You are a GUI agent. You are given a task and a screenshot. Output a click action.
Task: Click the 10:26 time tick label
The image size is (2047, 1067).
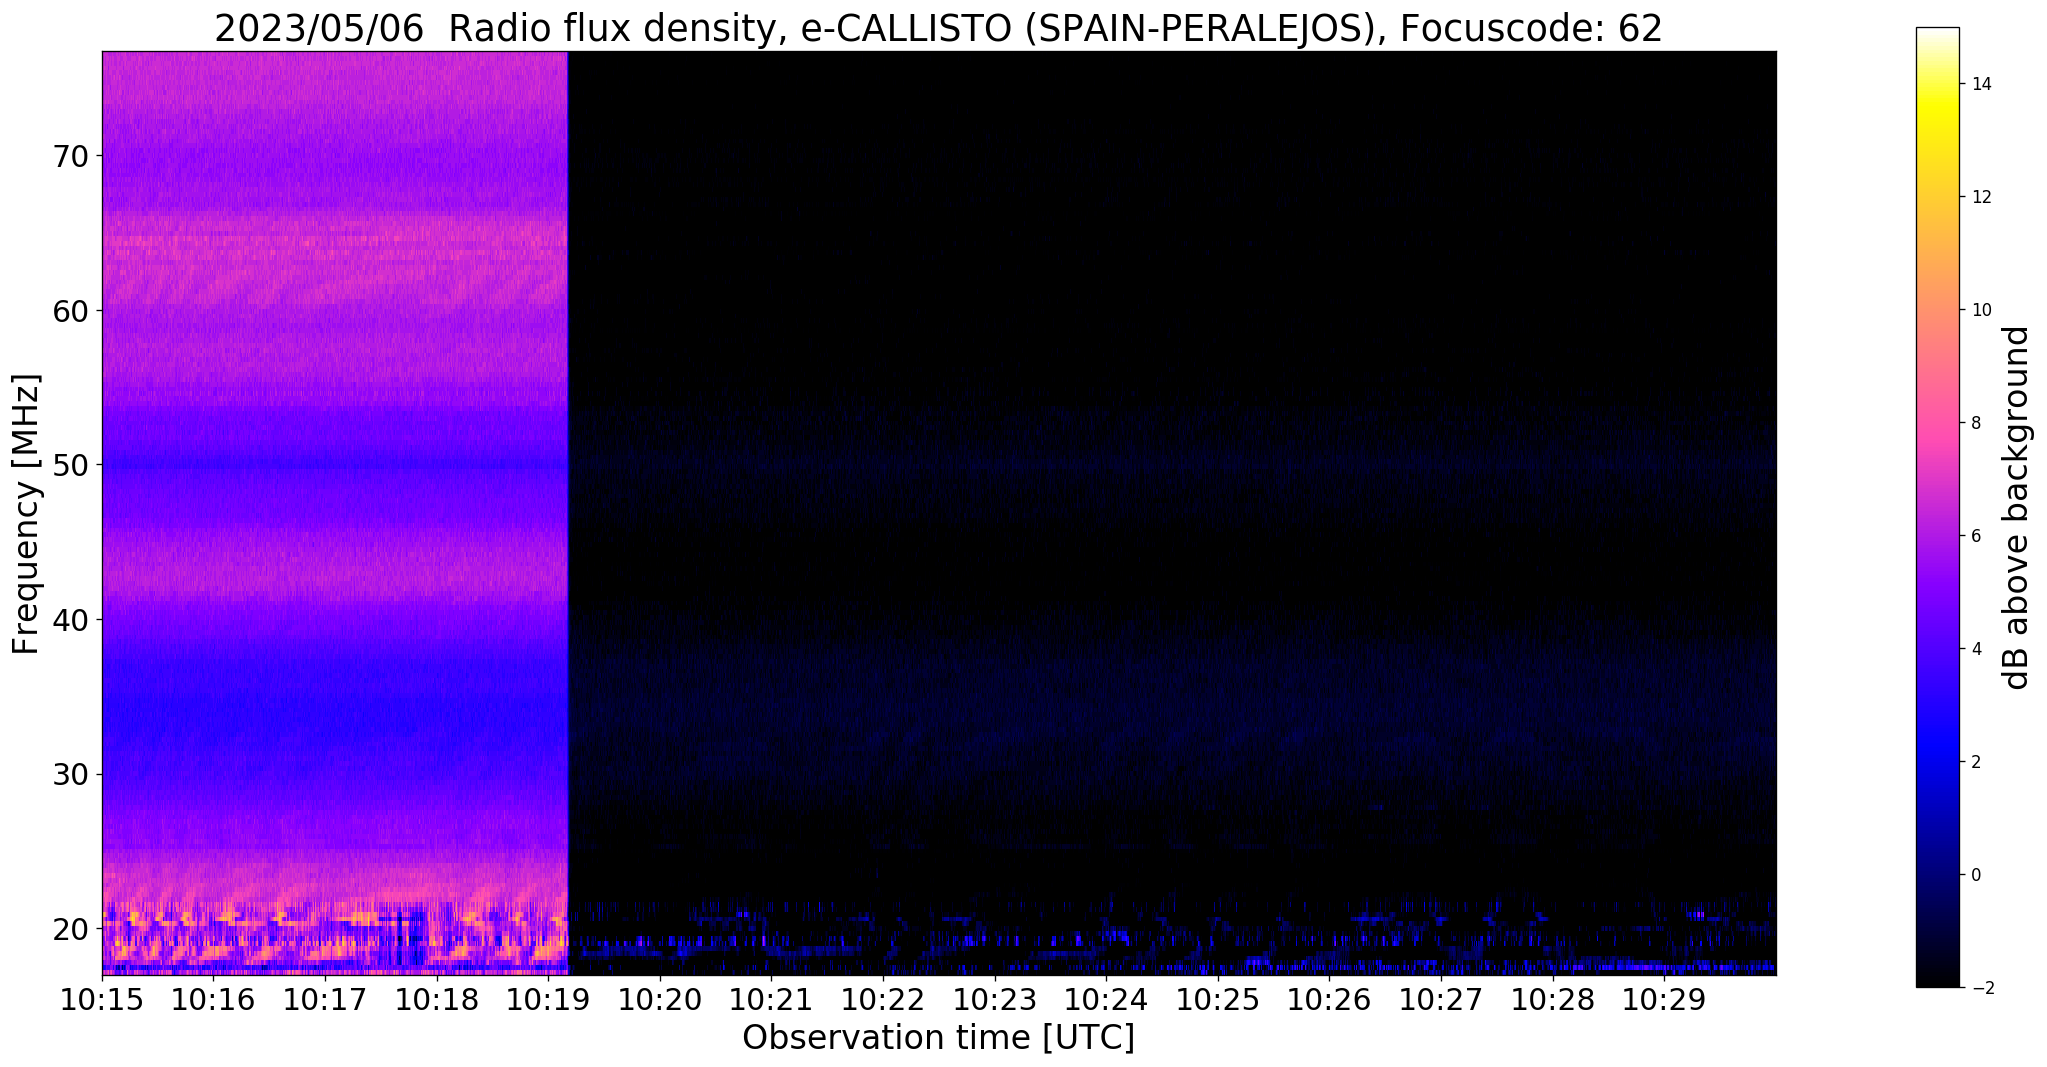point(1328,999)
